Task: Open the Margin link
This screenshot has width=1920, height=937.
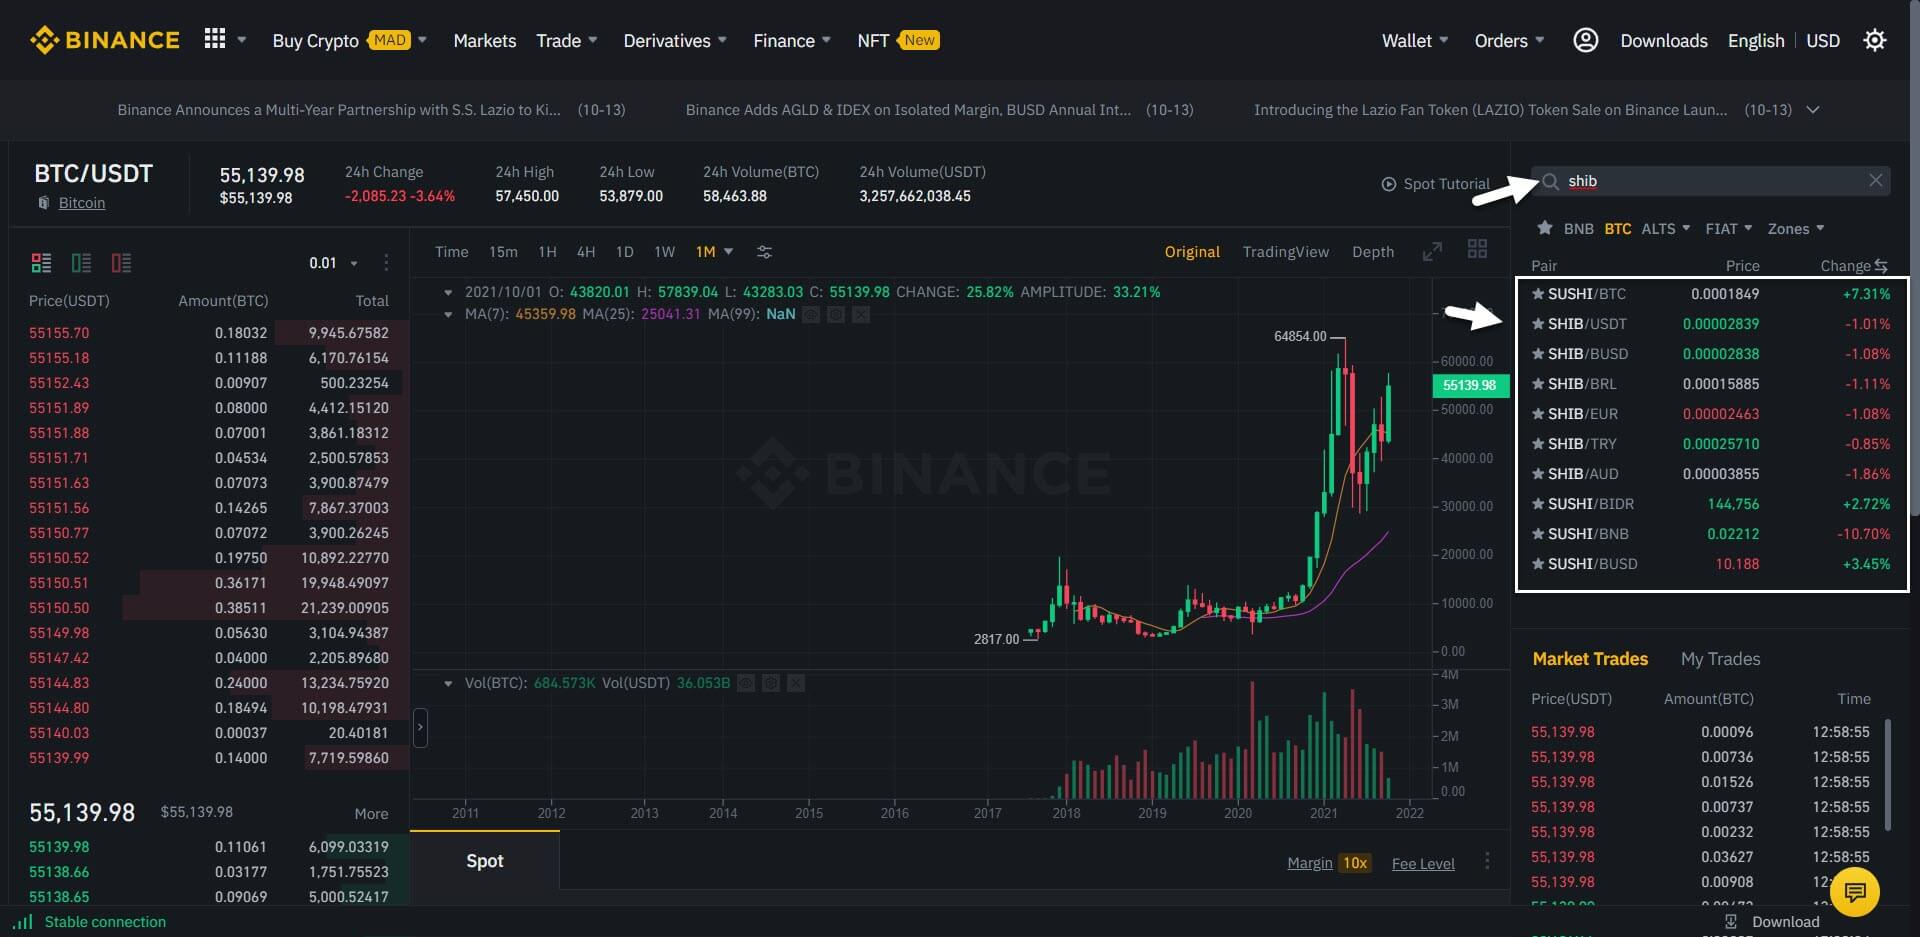Action: click(x=1310, y=863)
